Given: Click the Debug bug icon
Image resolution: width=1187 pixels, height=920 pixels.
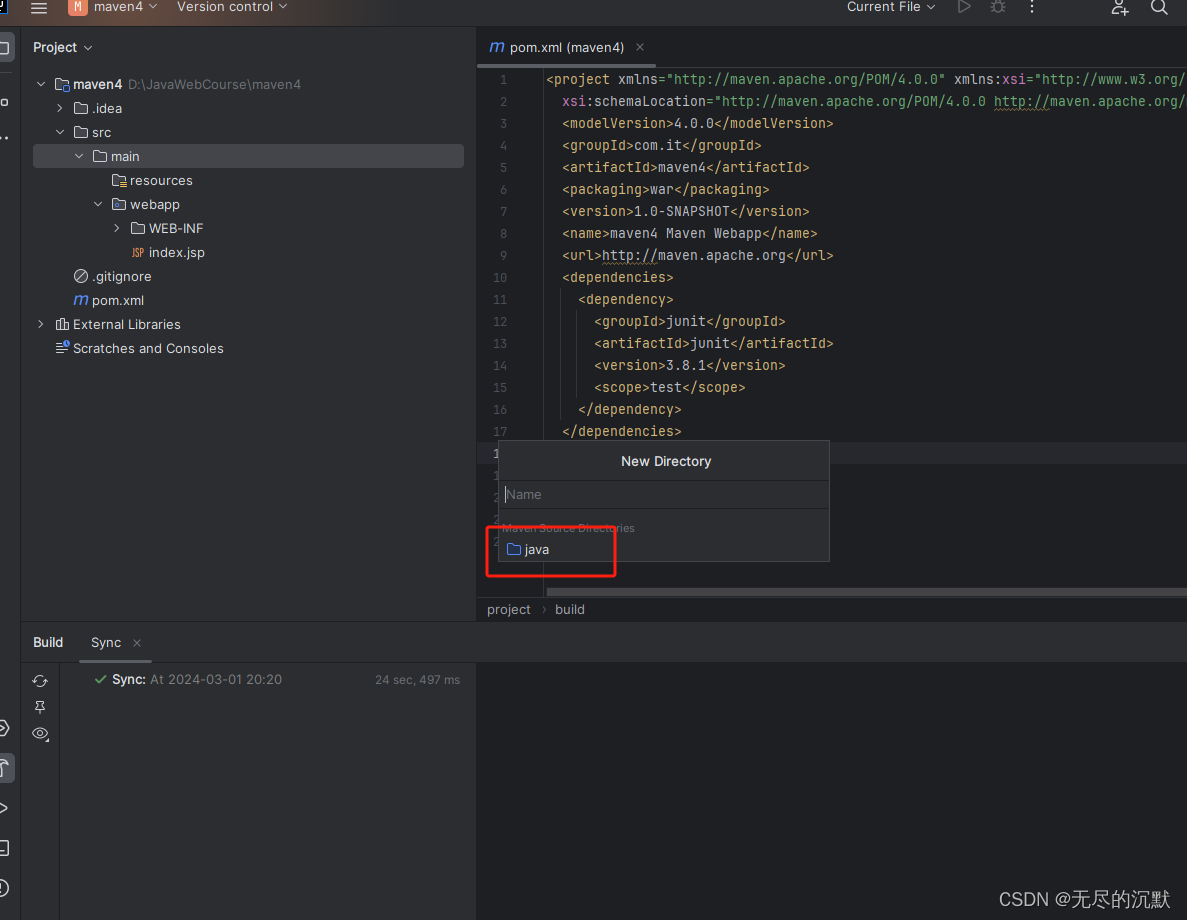Looking at the screenshot, I should 998,7.
